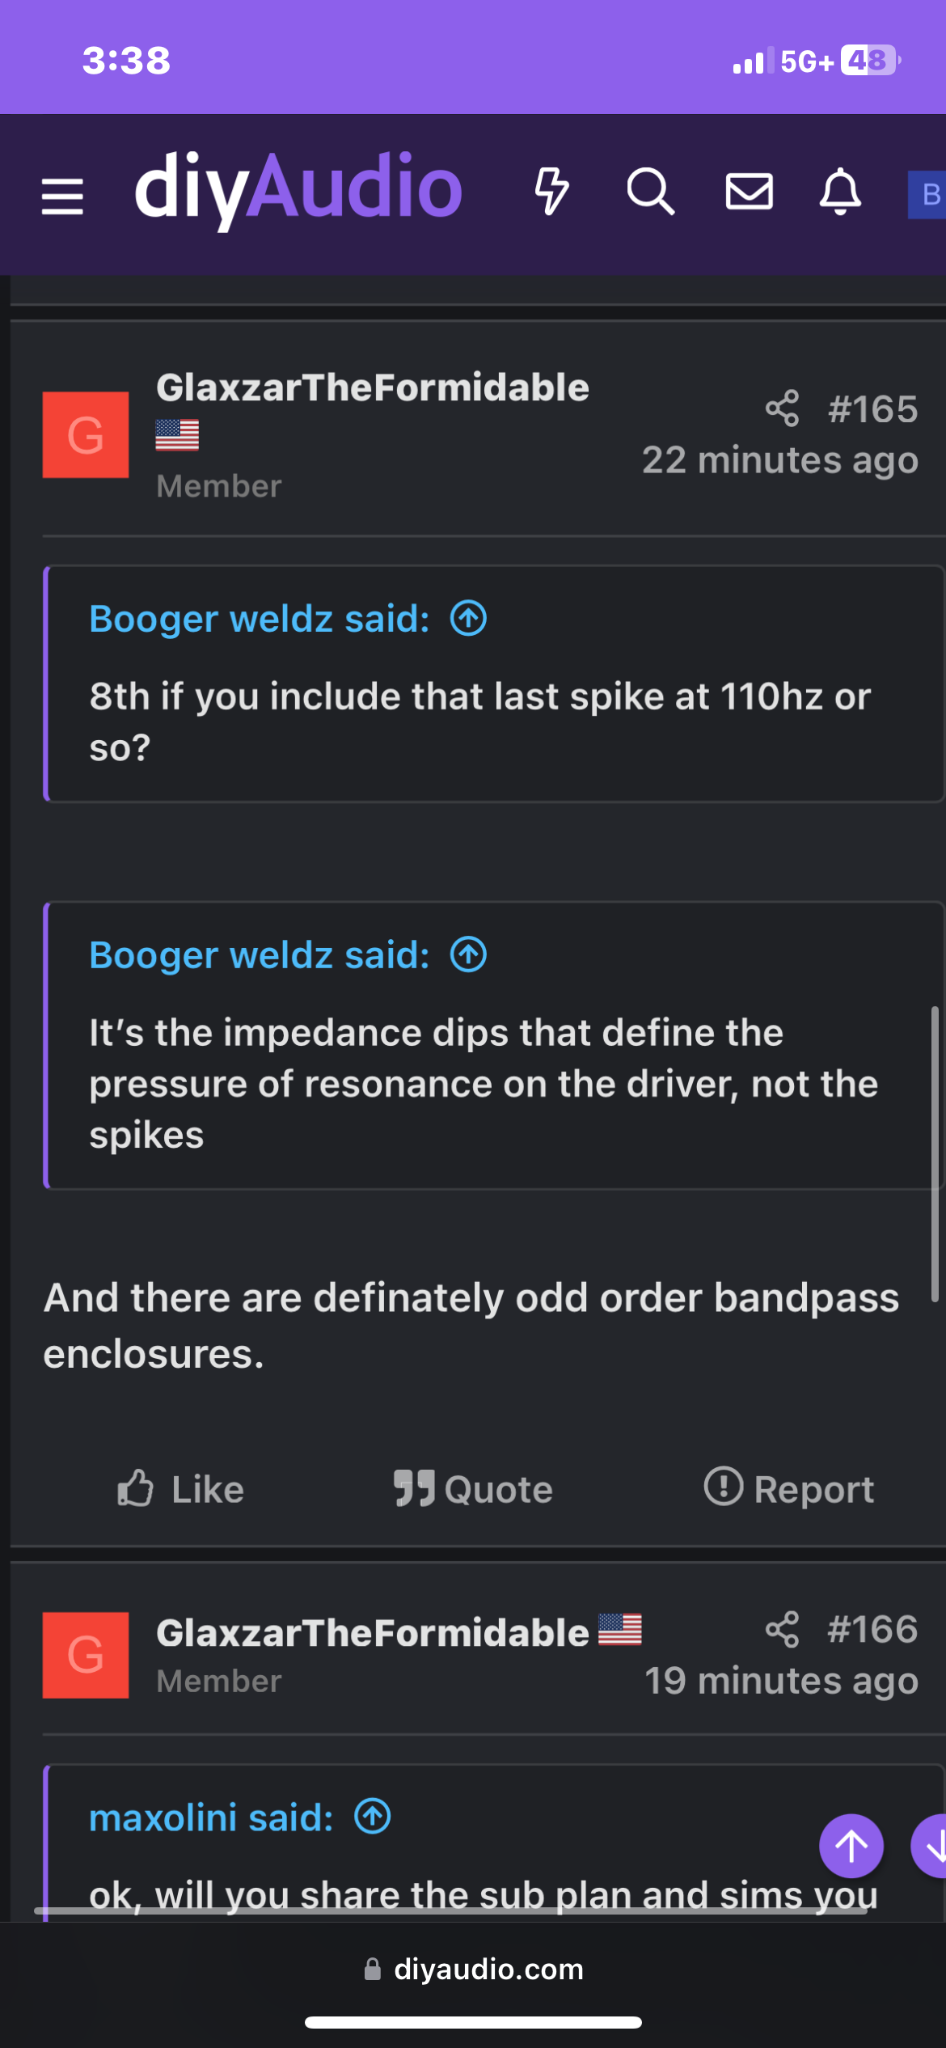Tap the scroll-to-top arrow button
This screenshot has width=946, height=2048.
pyautogui.click(x=851, y=1846)
